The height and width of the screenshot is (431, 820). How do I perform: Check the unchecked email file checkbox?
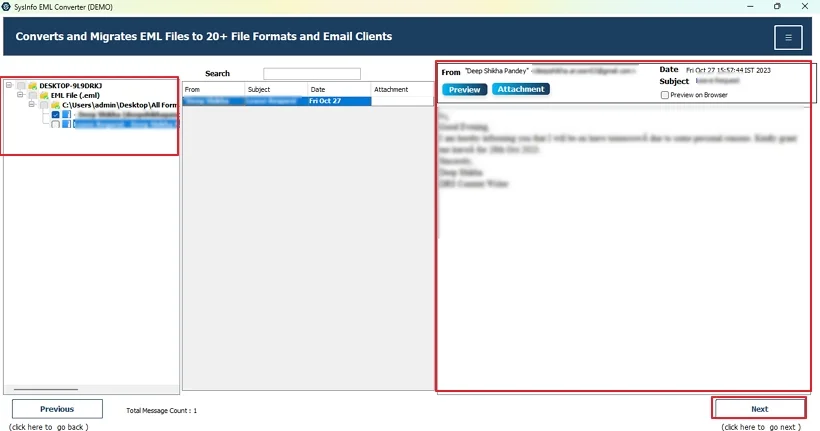pos(55,124)
